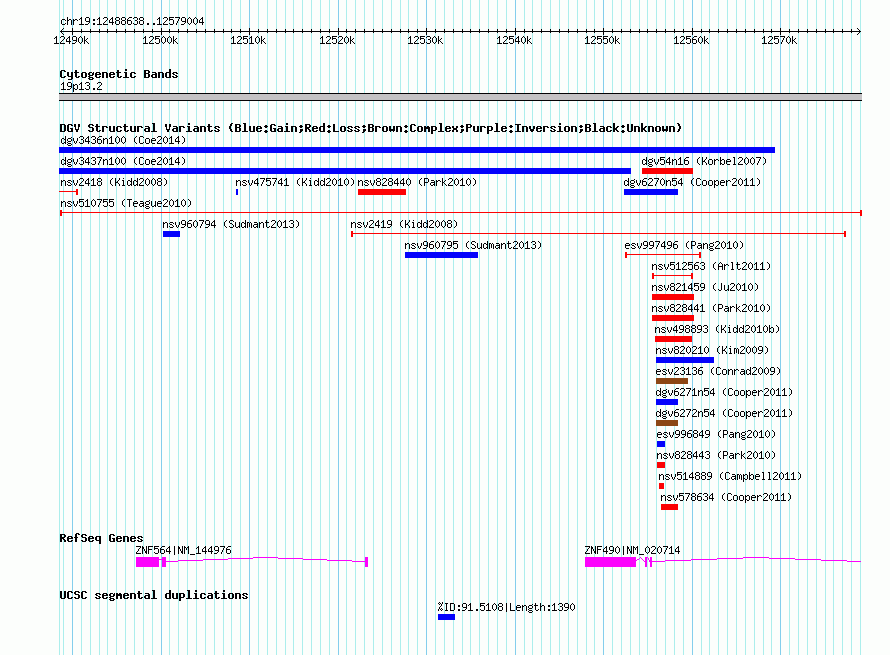Click the 12570k ruler position
Image resolution: width=890 pixels, height=655 pixels.
(x=779, y=40)
